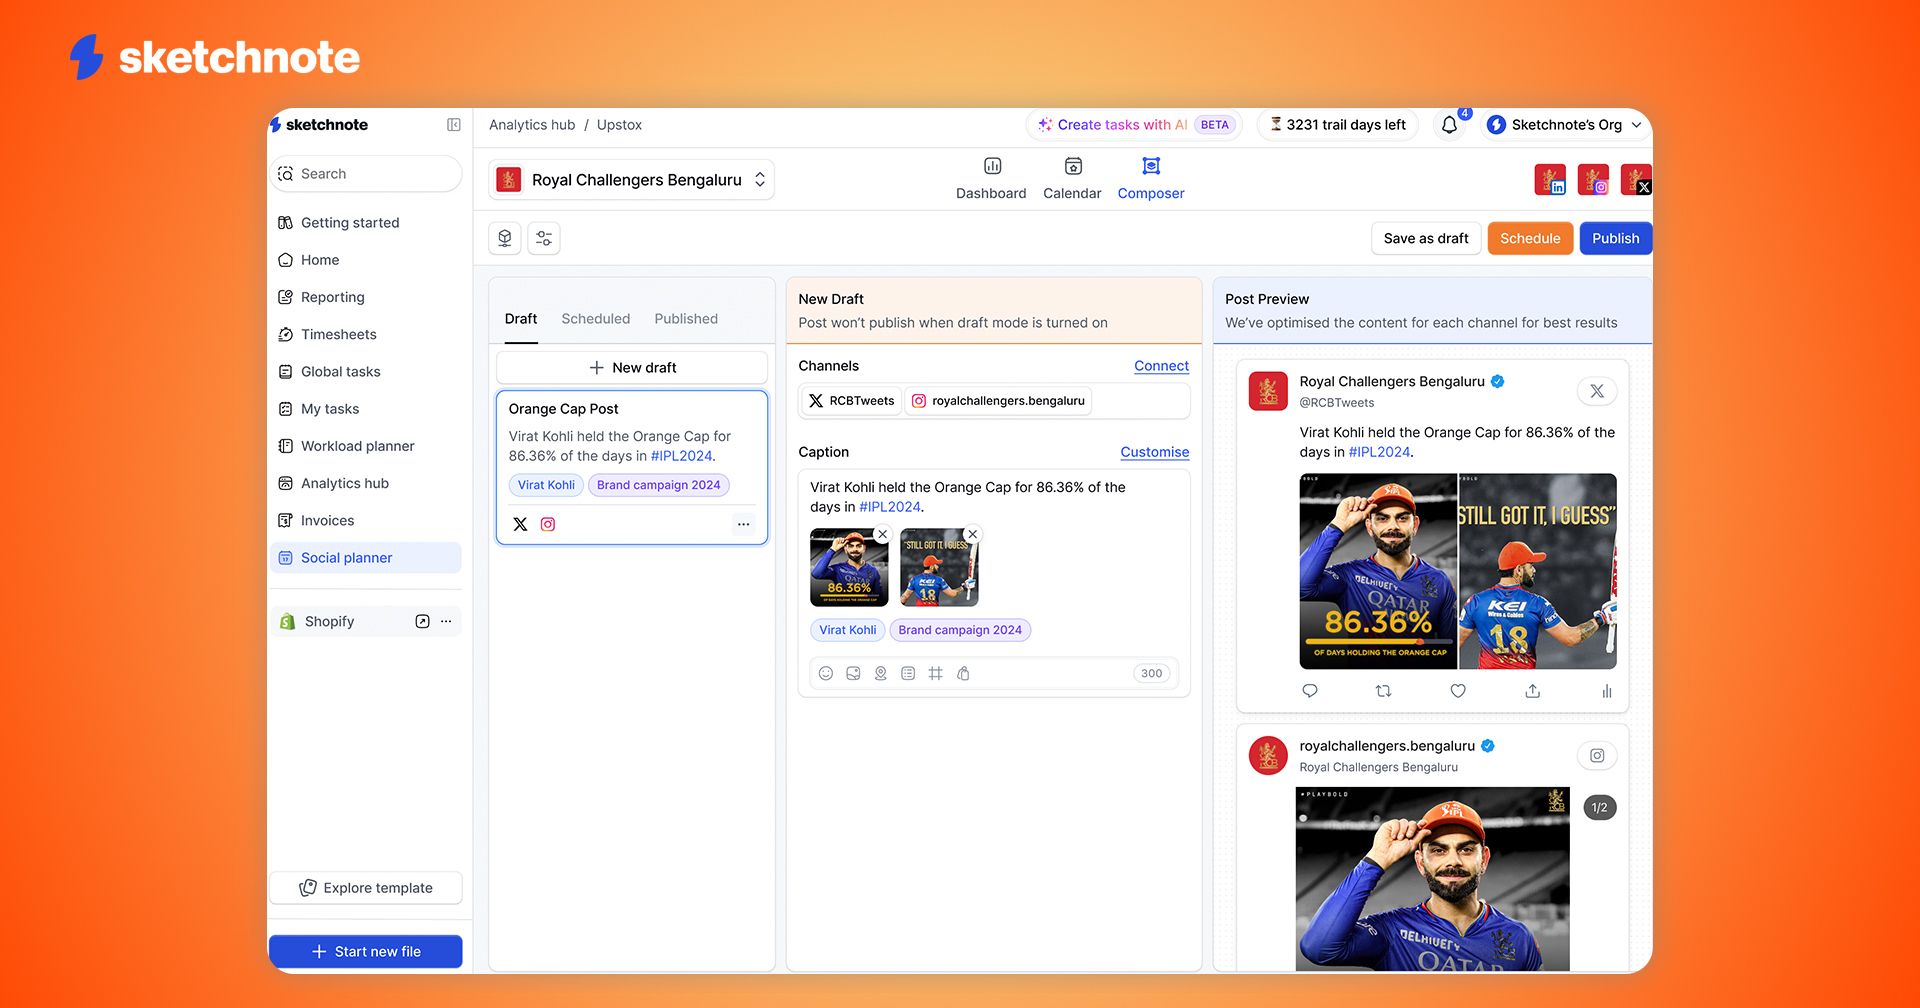The width and height of the screenshot is (1920, 1008).
Task: Click the template list icon in caption toolbar
Action: pyautogui.click(x=908, y=673)
